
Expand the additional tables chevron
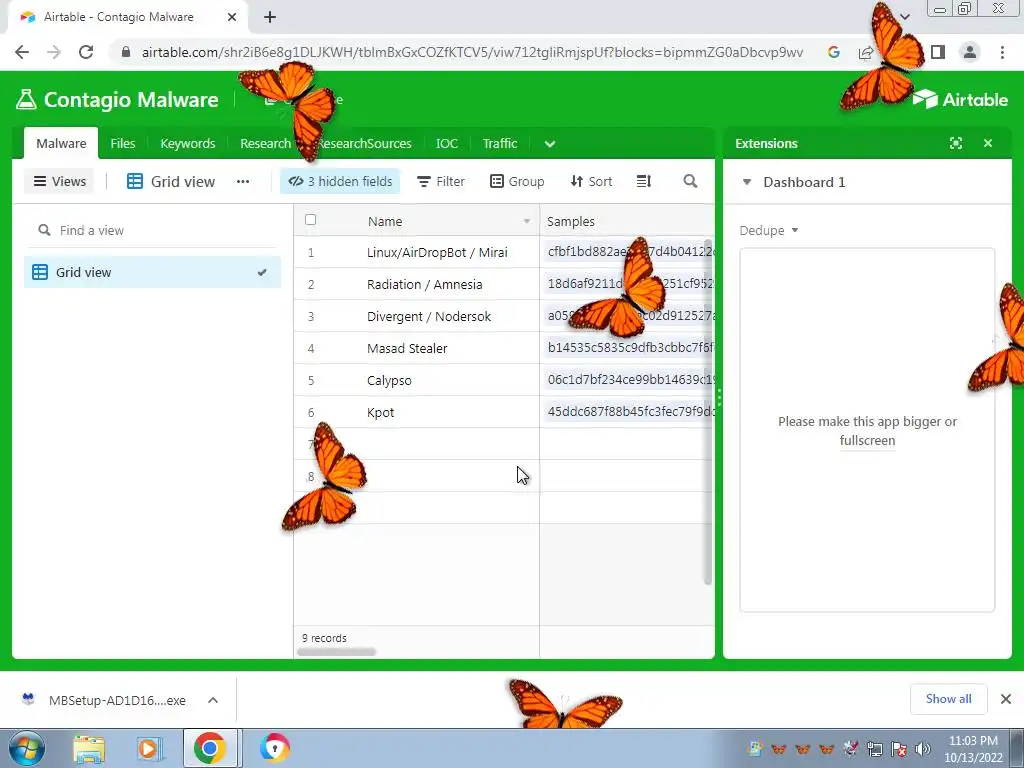[550, 144]
